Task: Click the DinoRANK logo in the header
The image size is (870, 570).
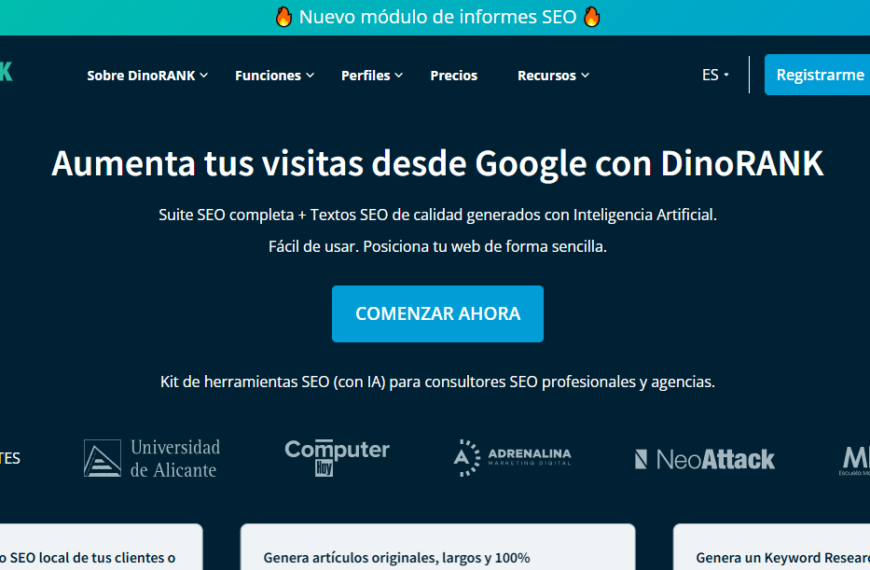Action: pyautogui.click(x=6, y=72)
